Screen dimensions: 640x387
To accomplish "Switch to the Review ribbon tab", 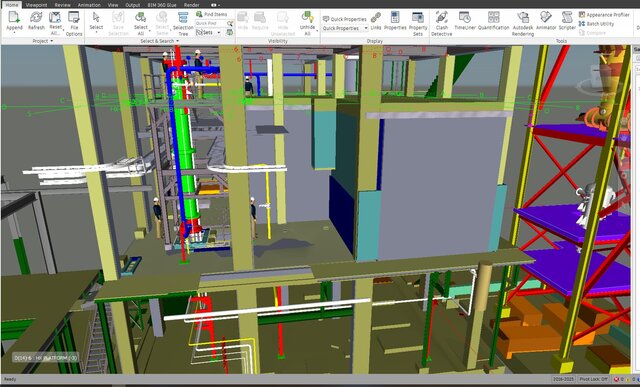I will [x=62, y=5].
